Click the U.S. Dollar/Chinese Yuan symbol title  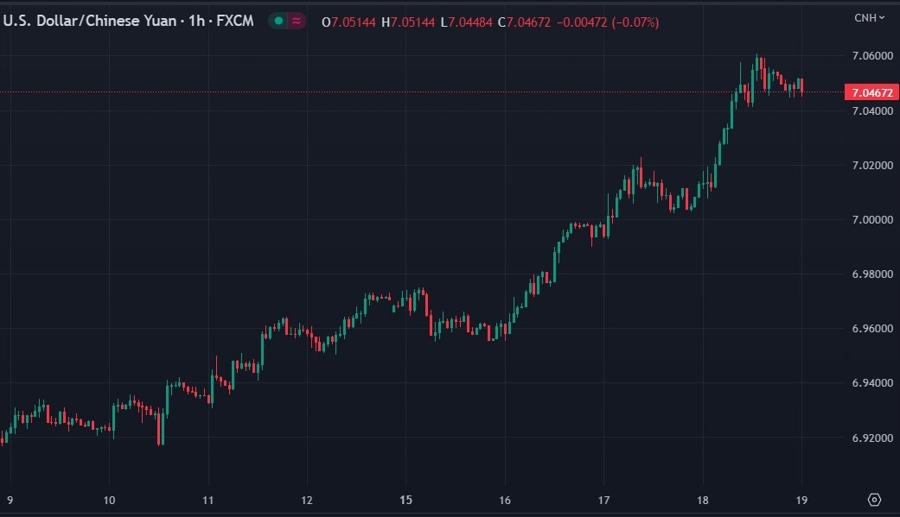[90, 21]
